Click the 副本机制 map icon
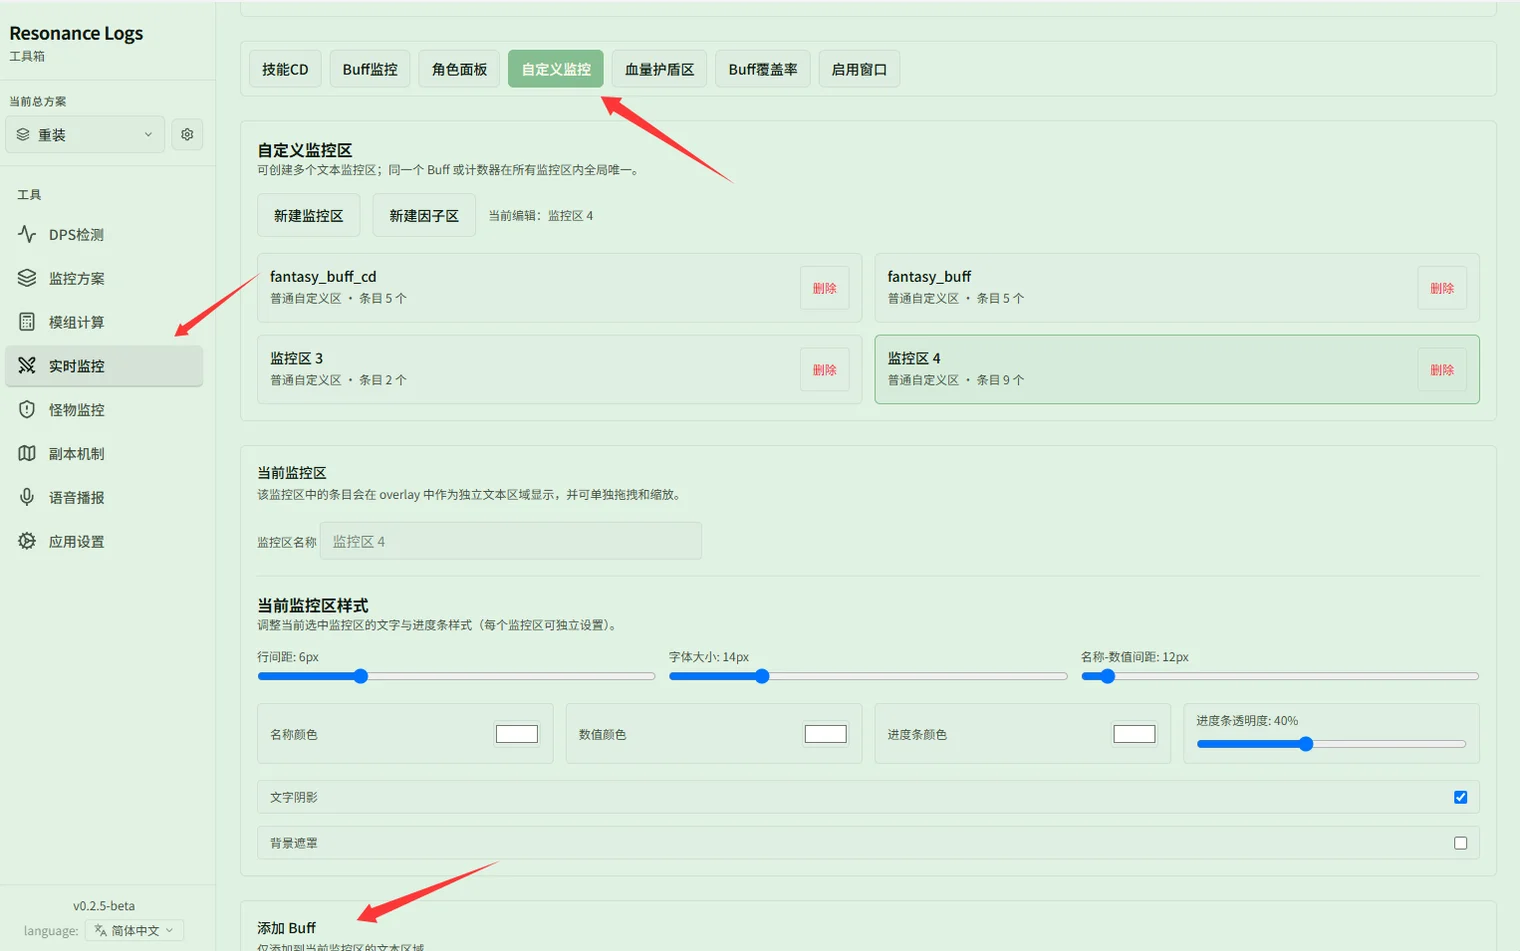 [27, 453]
